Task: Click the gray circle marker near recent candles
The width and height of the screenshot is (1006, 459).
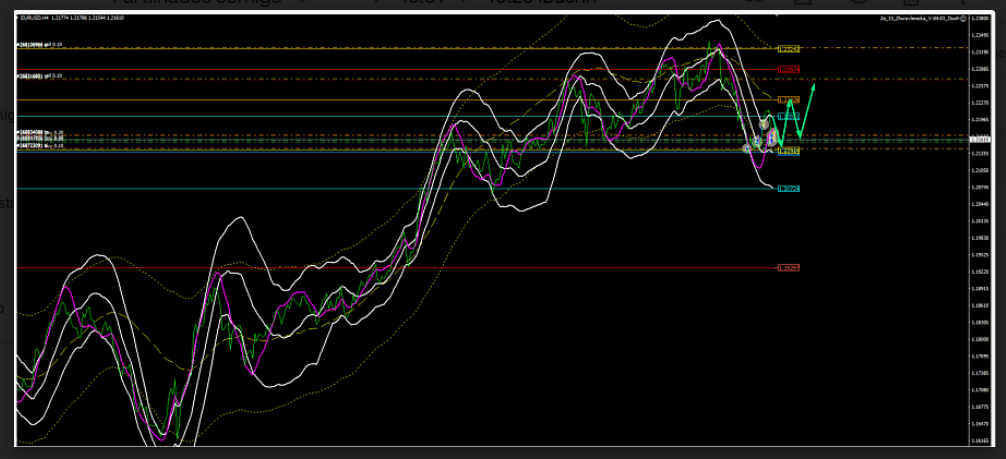Action: click(x=763, y=124)
